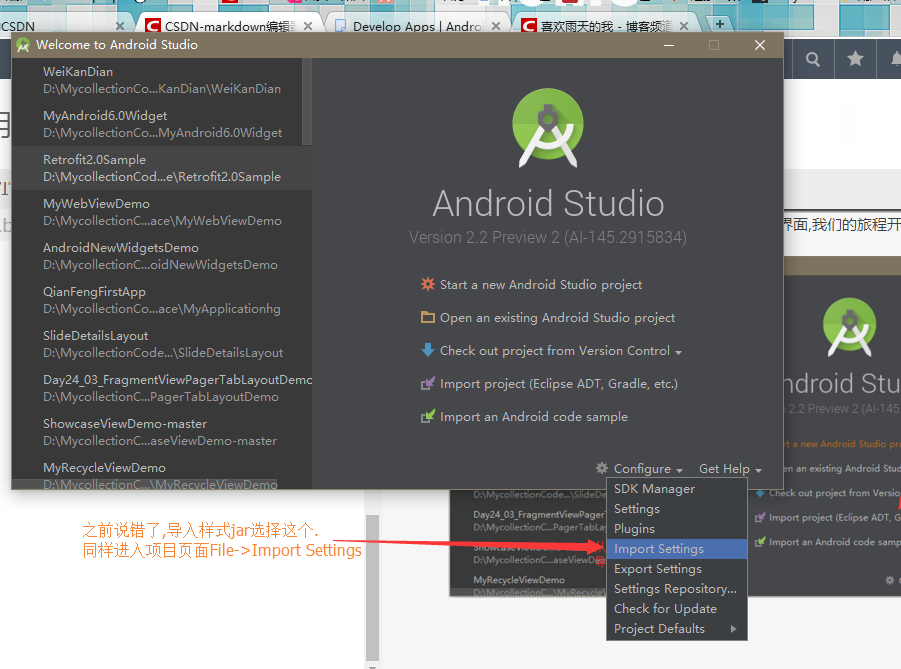This screenshot has height=669, width=901.
Task: Click the CSDN logo on the markdown editor tab
Action: pyautogui.click(x=153, y=26)
